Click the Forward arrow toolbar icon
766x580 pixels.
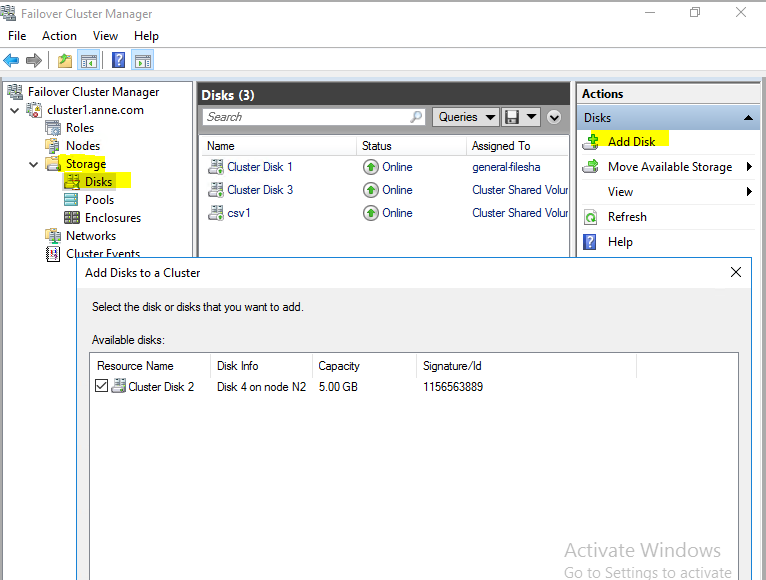tap(34, 61)
